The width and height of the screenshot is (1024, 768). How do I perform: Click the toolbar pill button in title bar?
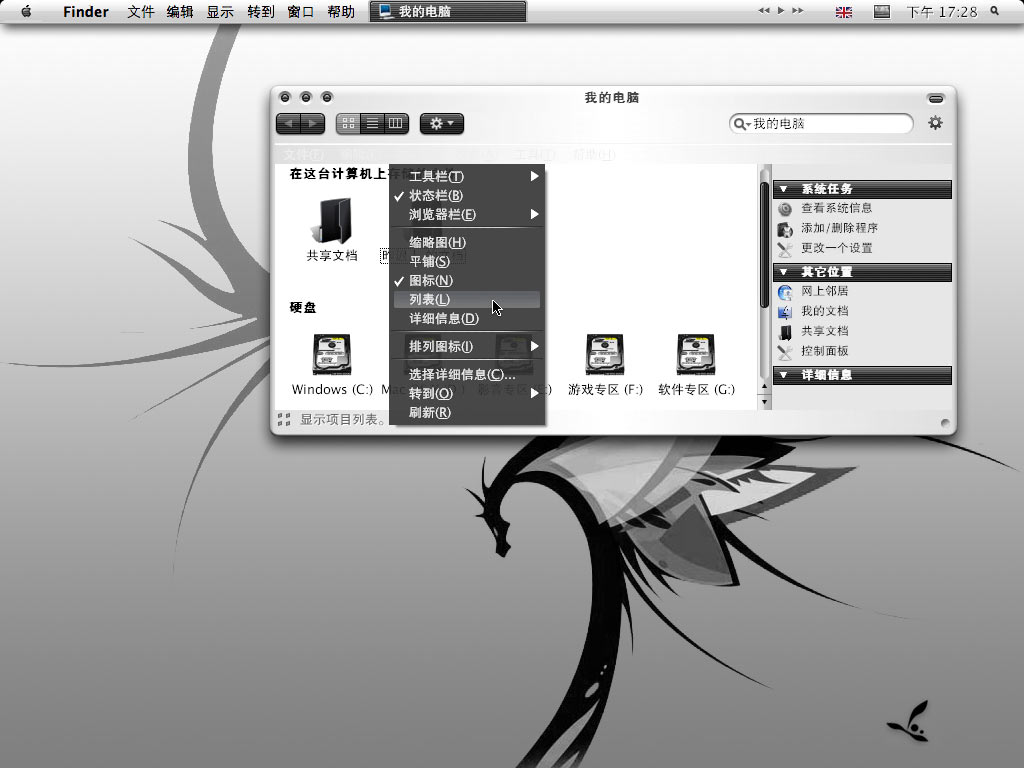point(936,99)
